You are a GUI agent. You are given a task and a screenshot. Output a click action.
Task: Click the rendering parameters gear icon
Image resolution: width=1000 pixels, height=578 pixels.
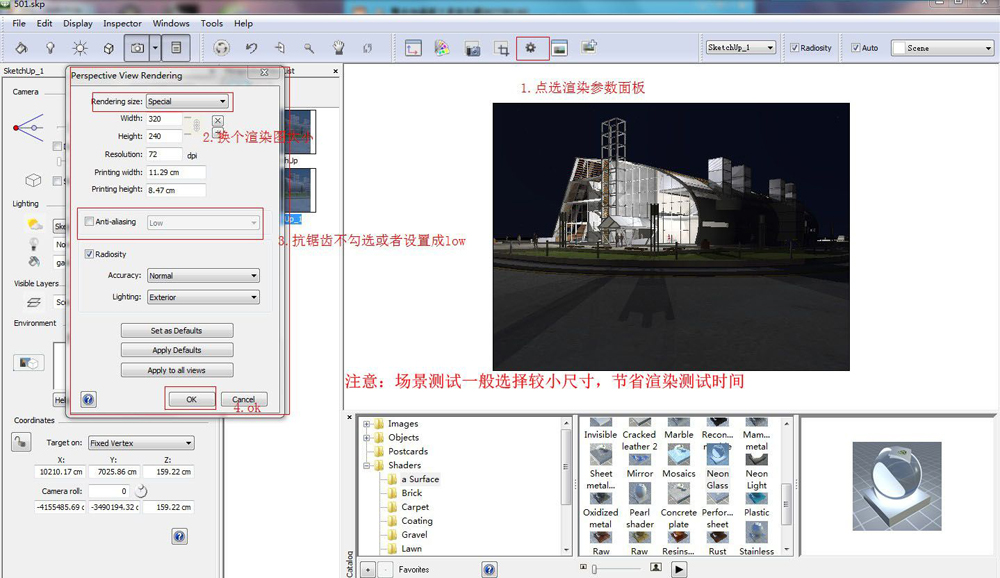[x=531, y=47]
